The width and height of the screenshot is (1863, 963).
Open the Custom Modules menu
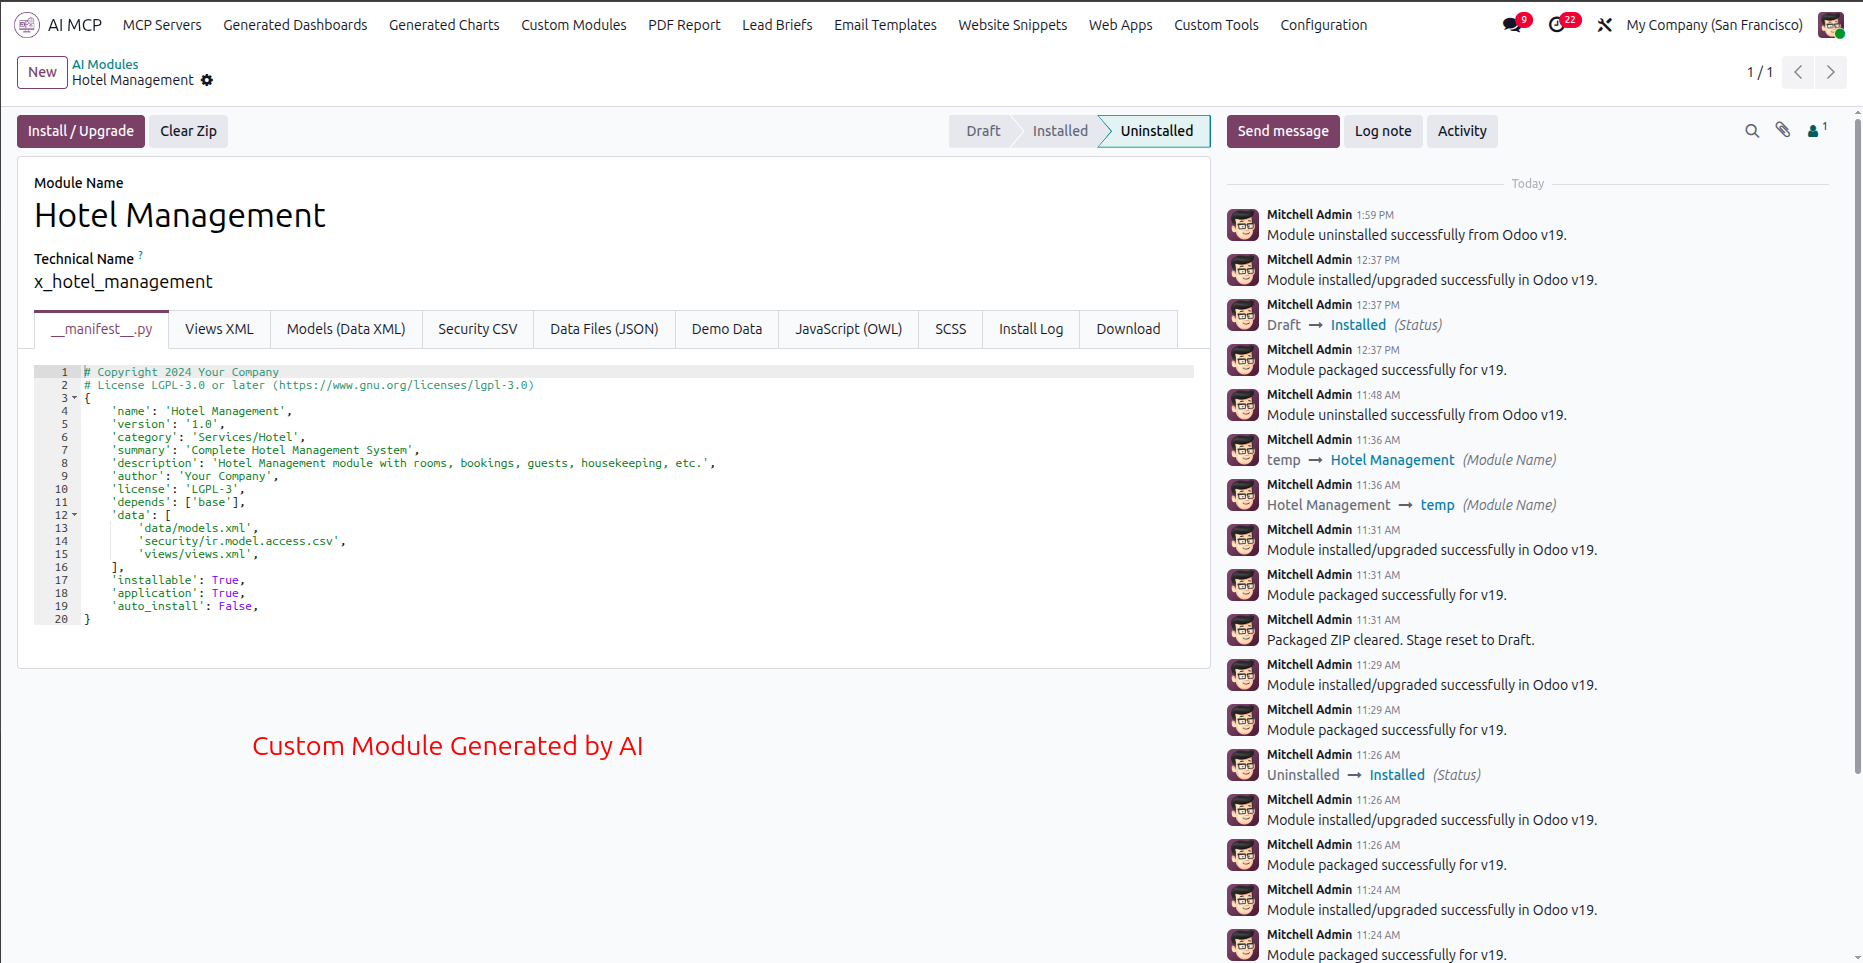click(574, 25)
